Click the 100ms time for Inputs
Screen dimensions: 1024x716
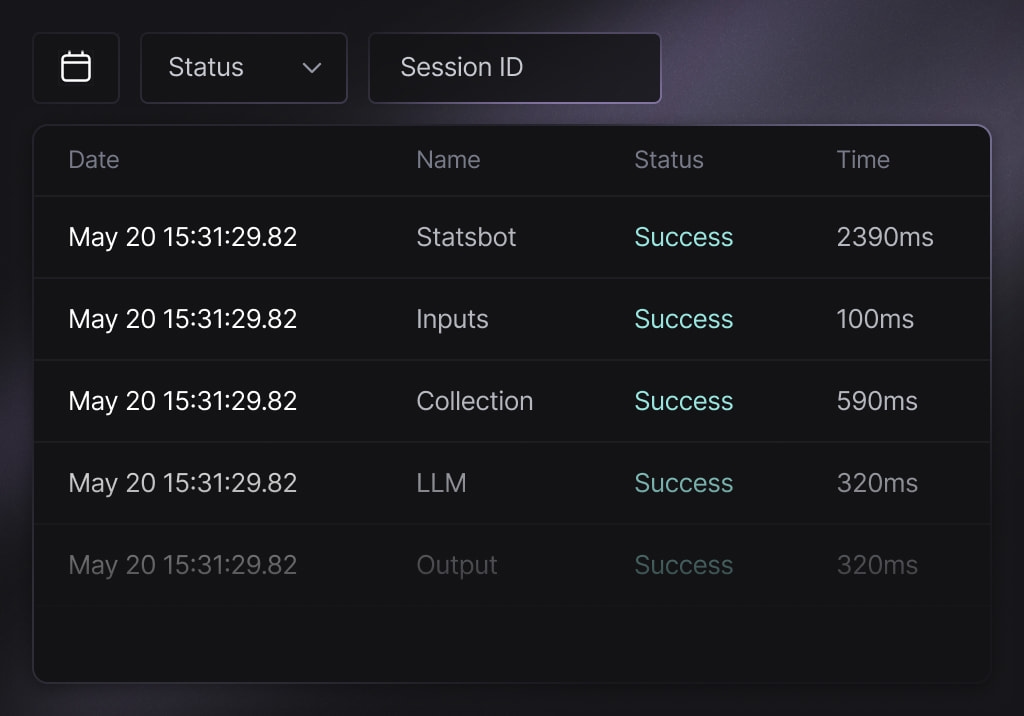875,319
